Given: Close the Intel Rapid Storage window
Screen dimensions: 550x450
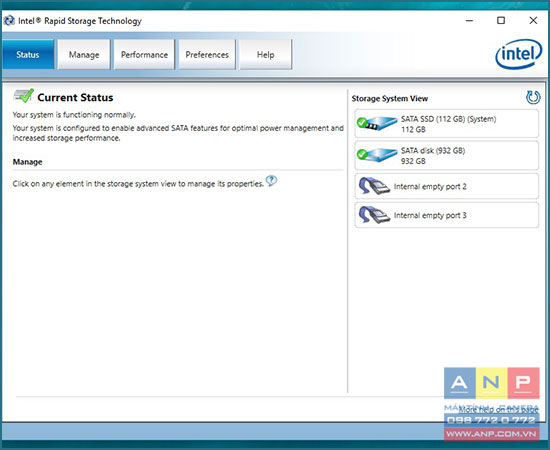Looking at the screenshot, I should [x=533, y=21].
